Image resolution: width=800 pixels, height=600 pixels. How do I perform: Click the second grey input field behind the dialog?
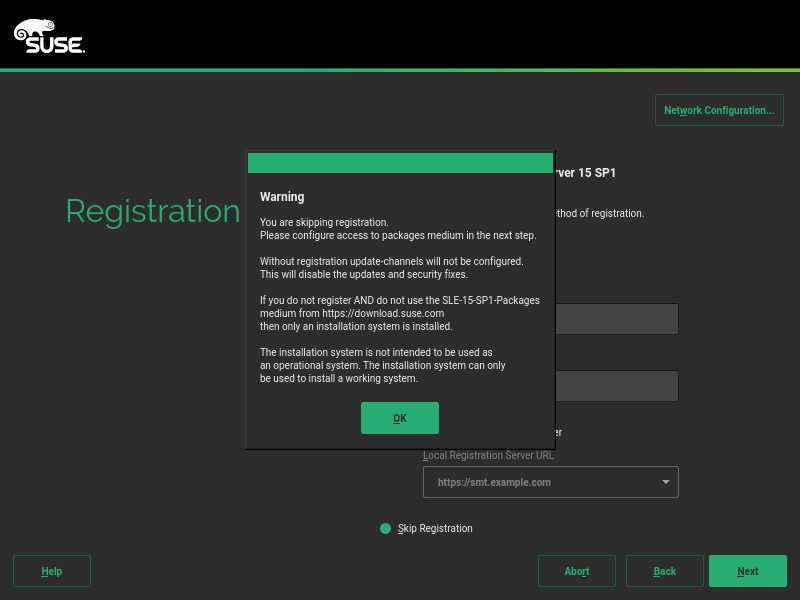[616, 386]
